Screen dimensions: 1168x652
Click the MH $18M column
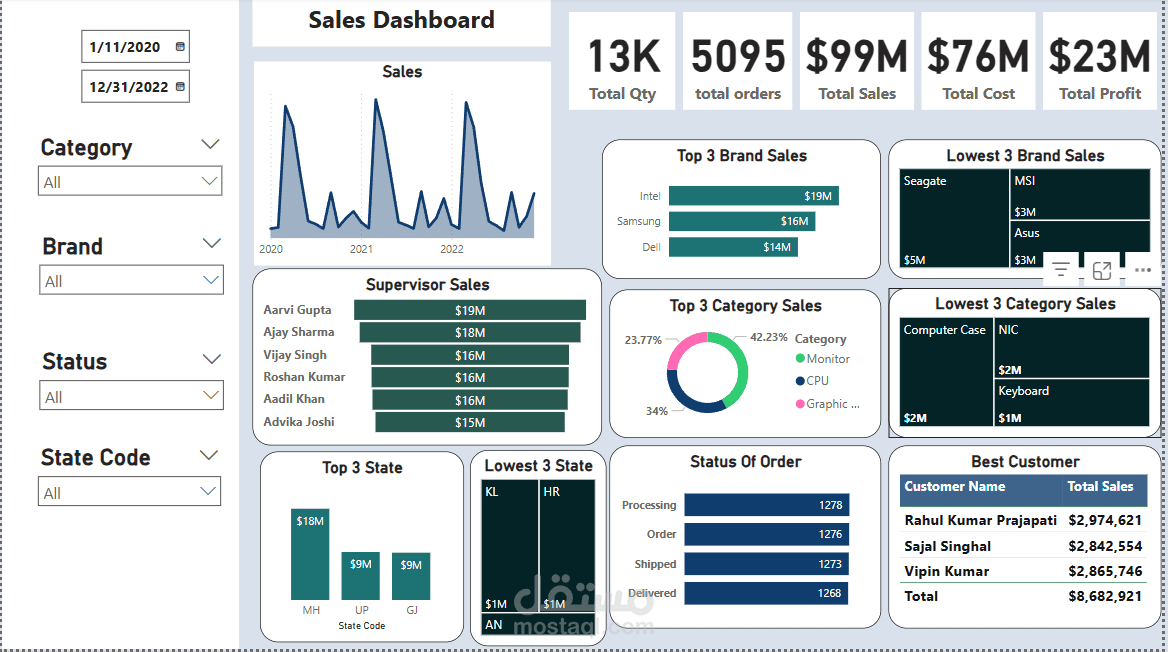(310, 554)
